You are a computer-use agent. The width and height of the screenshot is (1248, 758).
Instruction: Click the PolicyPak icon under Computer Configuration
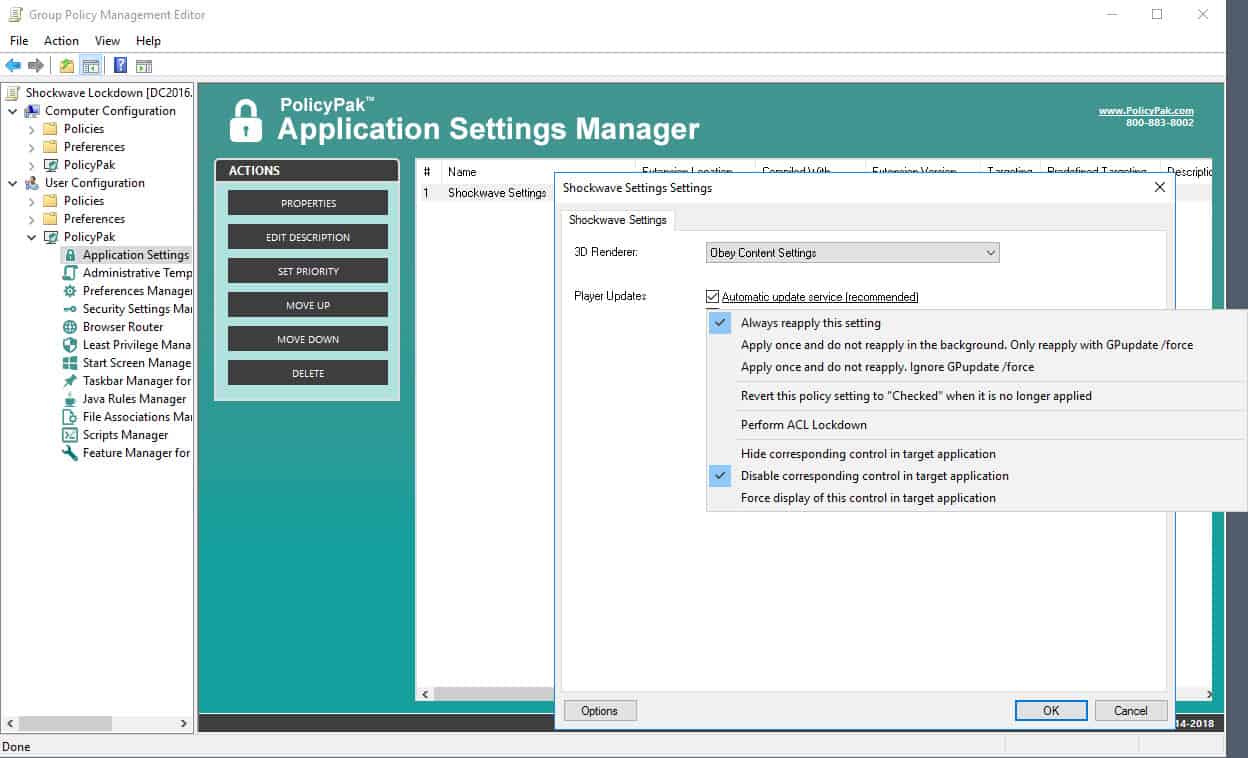pos(51,165)
